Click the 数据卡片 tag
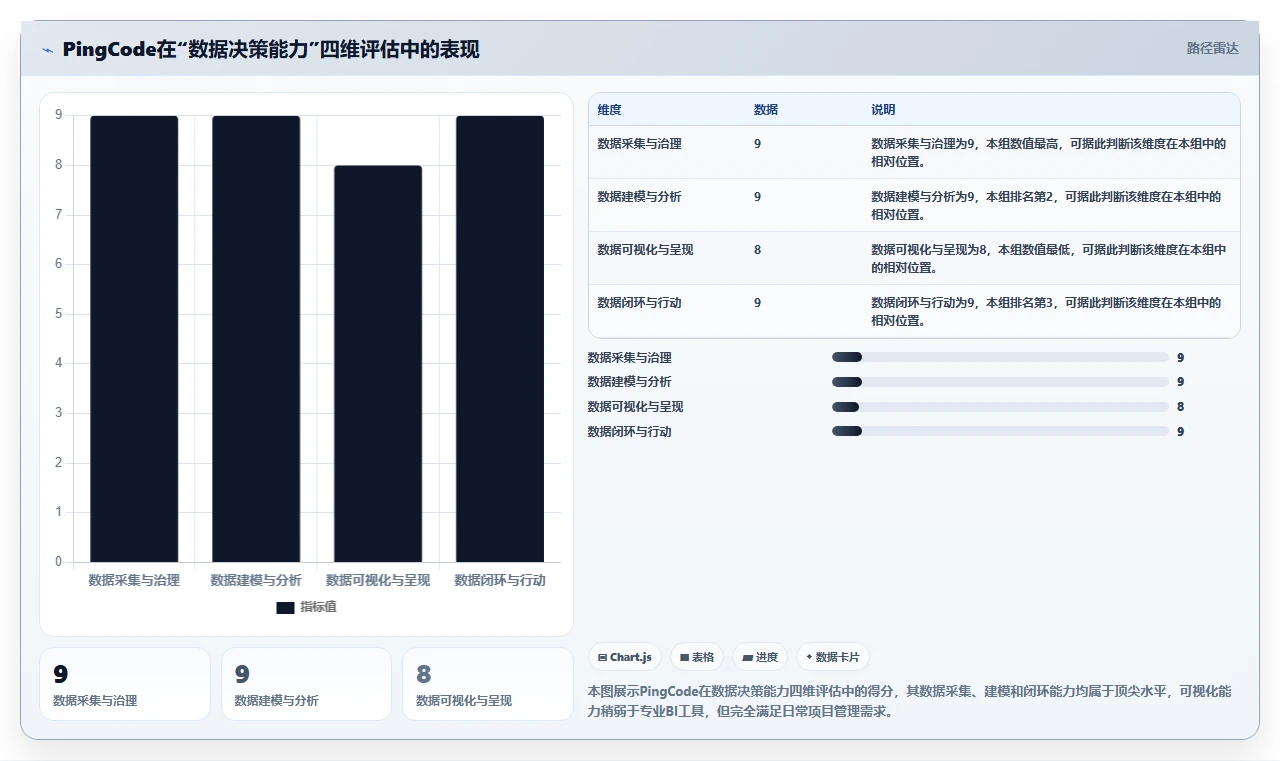This screenshot has width=1280, height=761. click(x=833, y=657)
